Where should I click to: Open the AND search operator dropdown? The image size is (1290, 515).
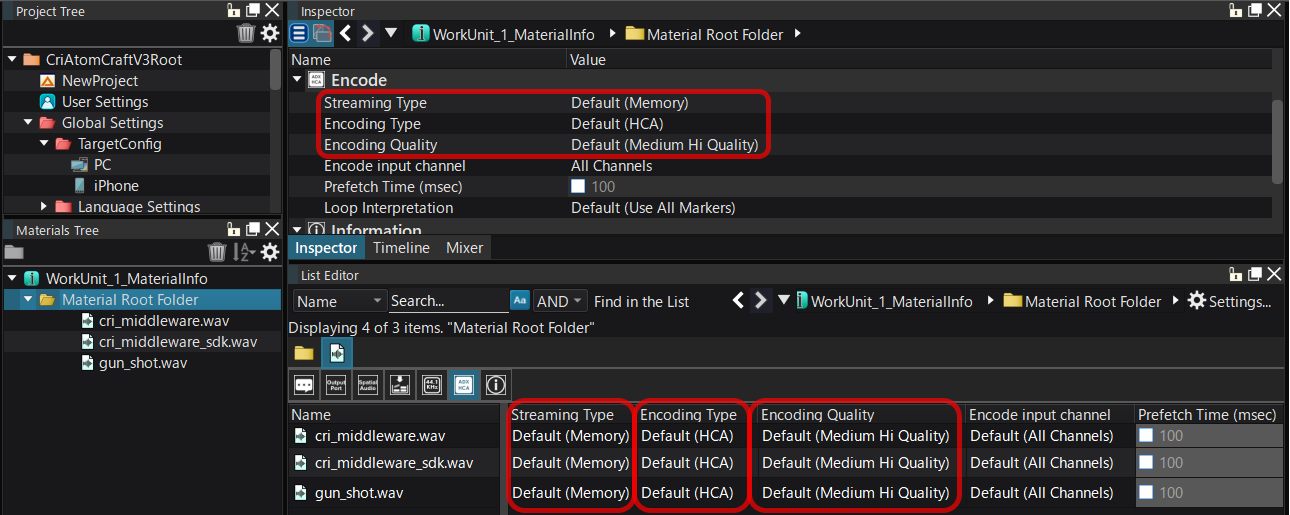coord(559,300)
